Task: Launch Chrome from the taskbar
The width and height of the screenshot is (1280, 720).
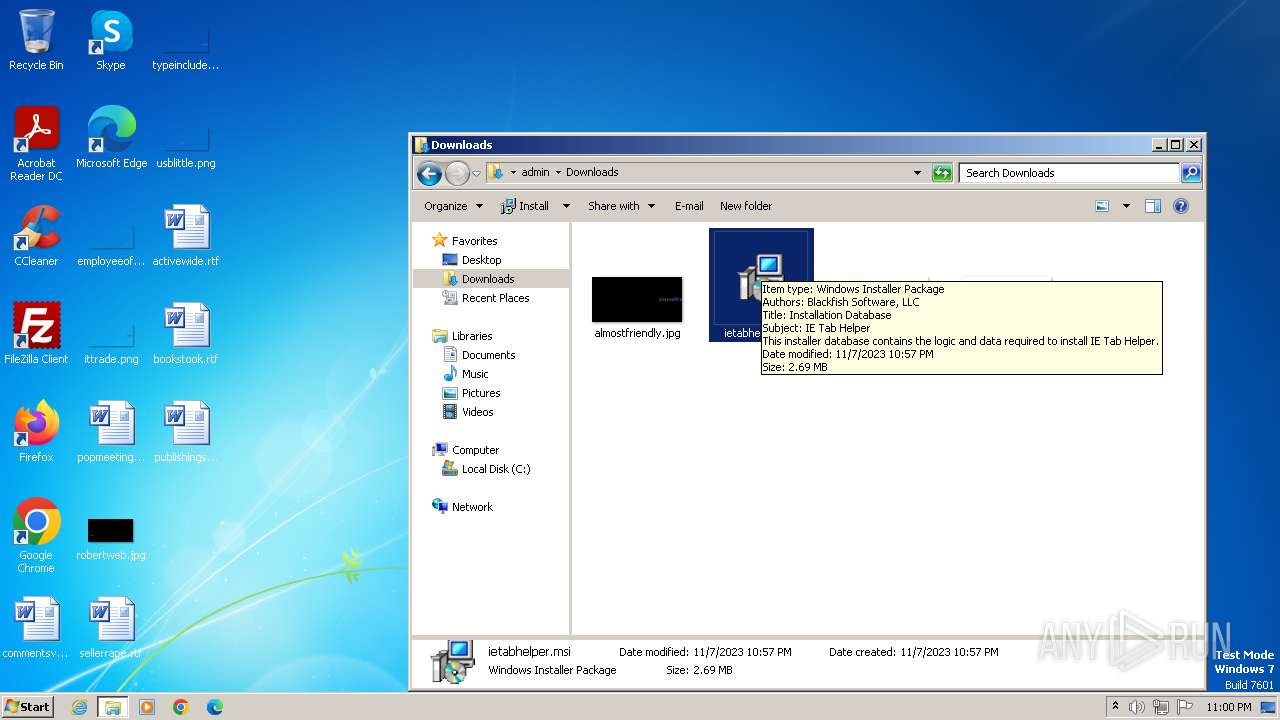Action: pyautogui.click(x=181, y=707)
